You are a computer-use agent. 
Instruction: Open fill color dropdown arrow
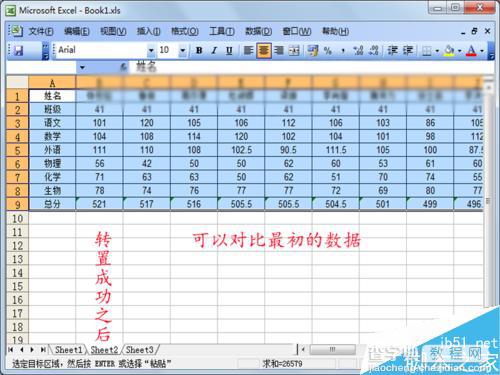click(x=459, y=51)
